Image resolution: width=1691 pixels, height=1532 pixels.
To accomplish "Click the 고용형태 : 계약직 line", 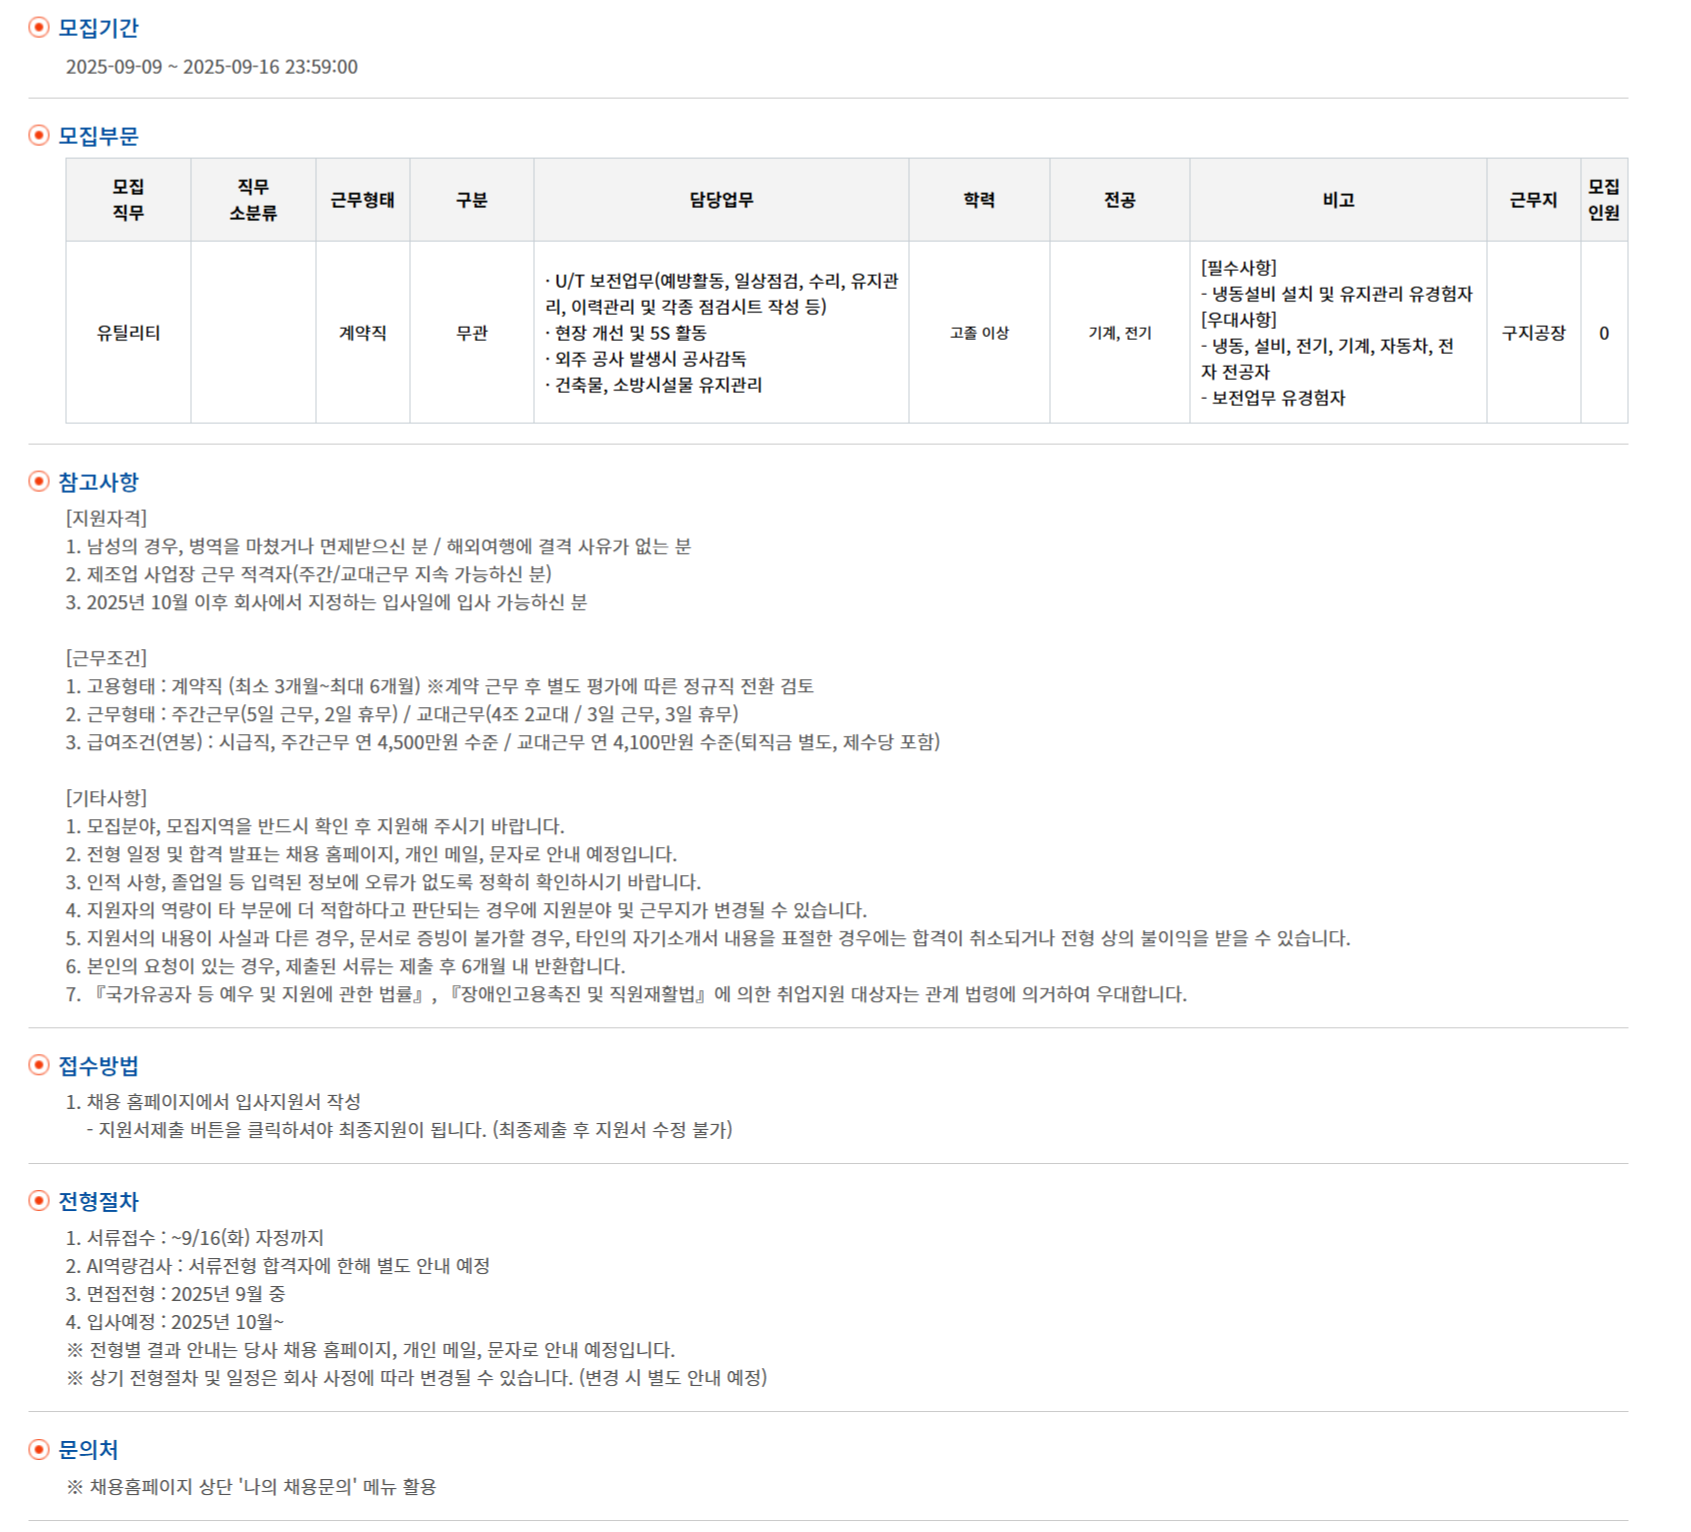I will (x=440, y=686).
